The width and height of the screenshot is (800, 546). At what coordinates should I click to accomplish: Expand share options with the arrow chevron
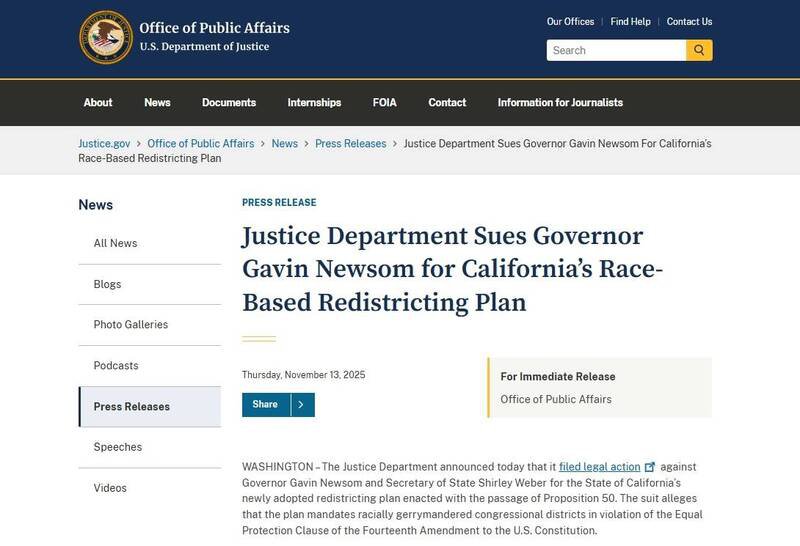(302, 404)
